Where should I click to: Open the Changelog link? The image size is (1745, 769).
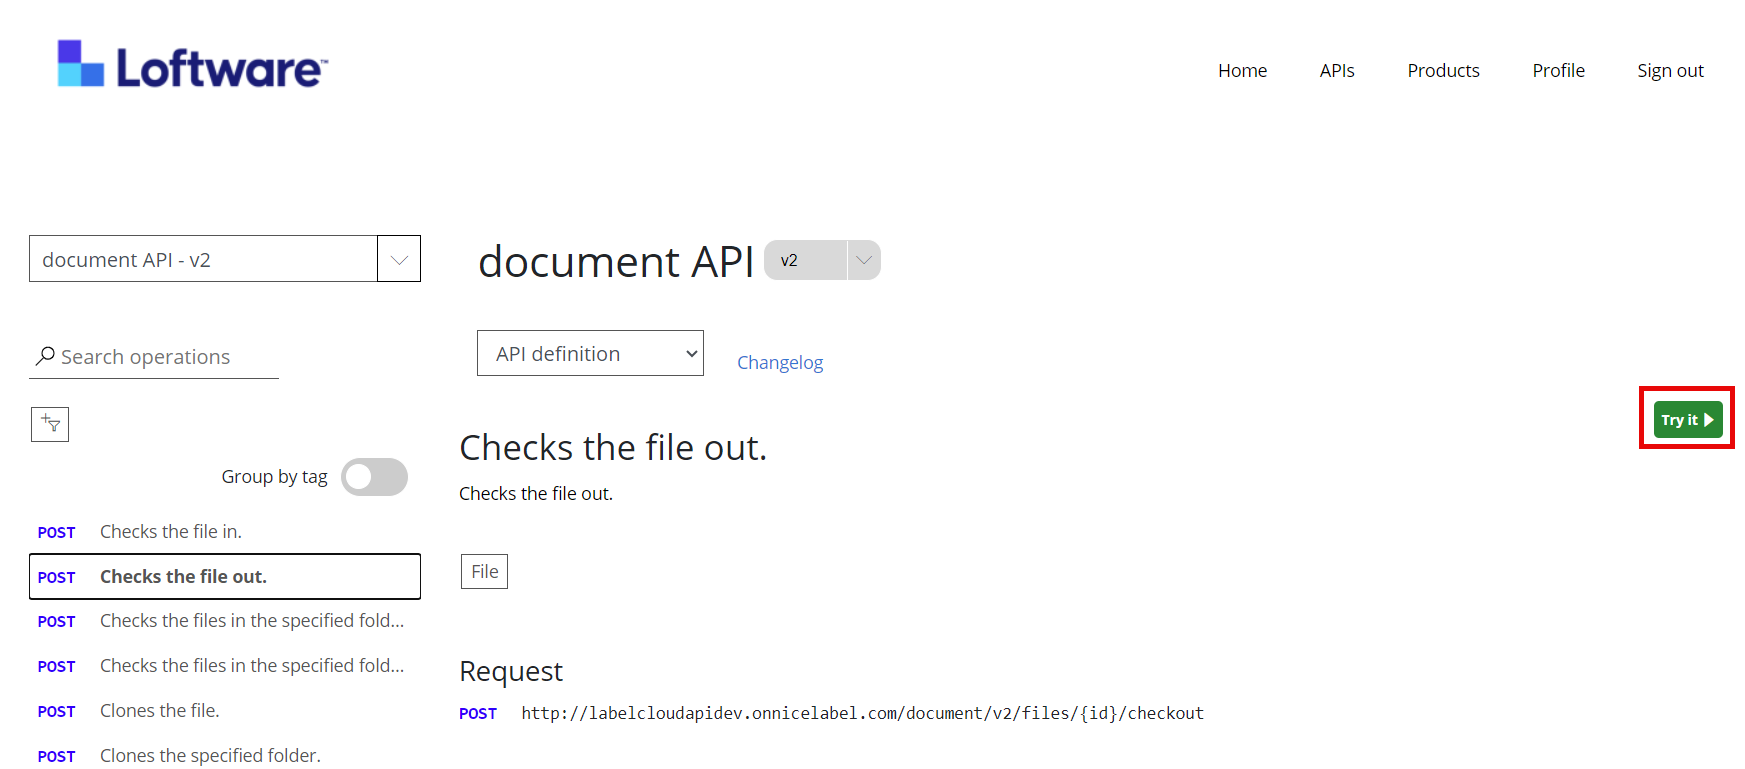tap(780, 363)
